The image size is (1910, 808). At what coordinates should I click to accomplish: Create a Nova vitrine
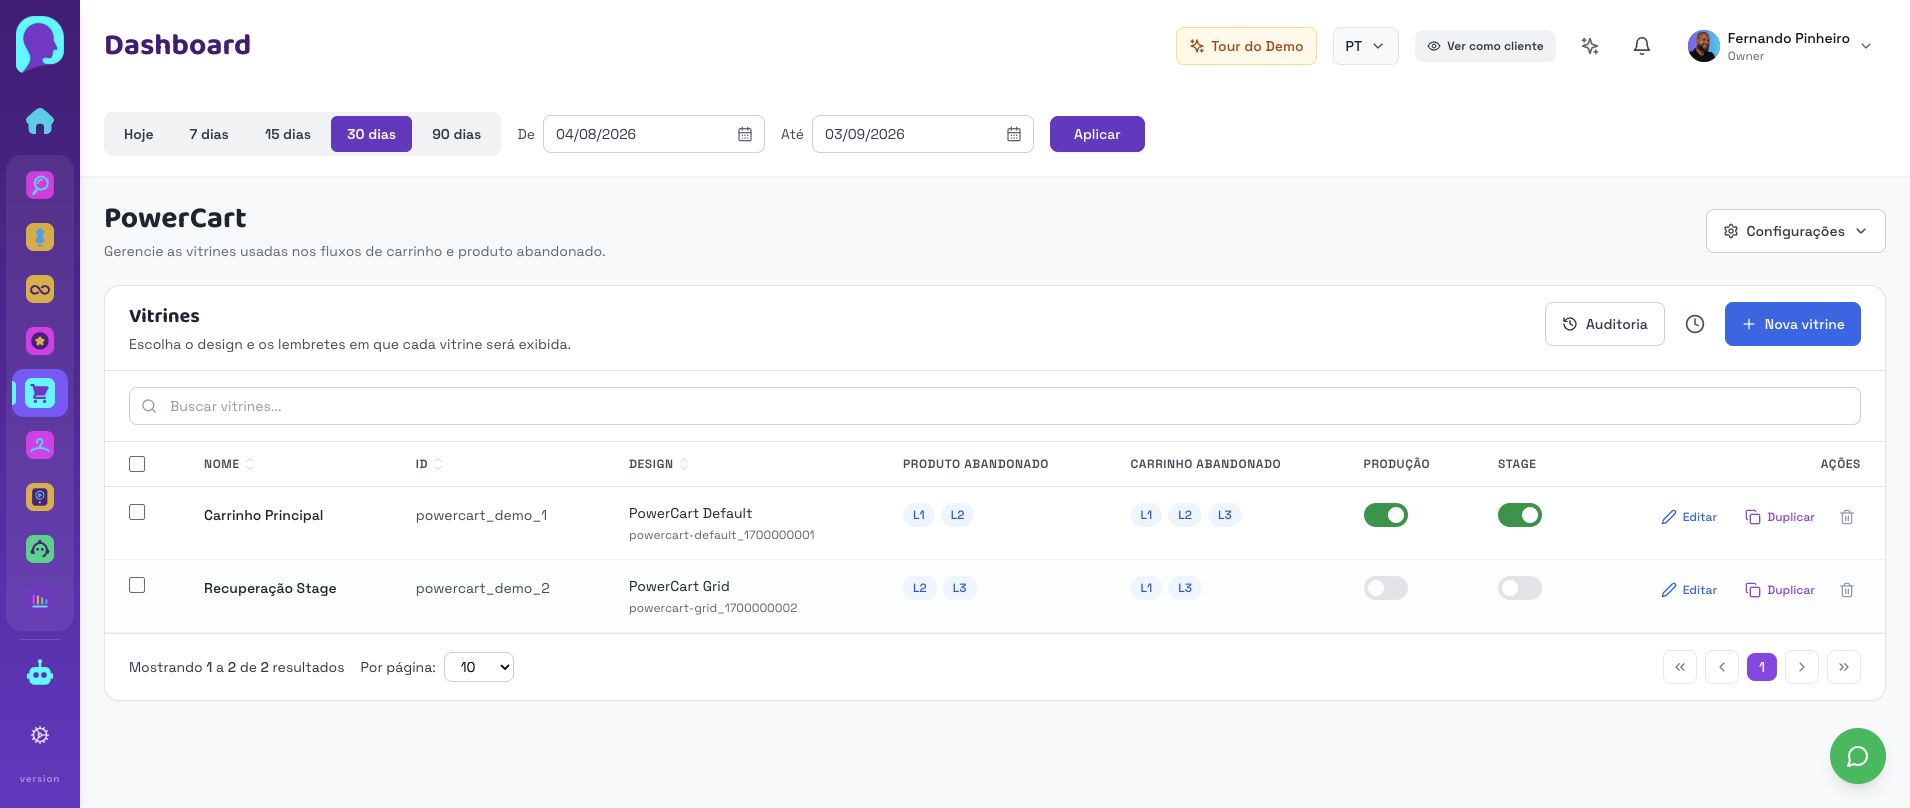(1793, 324)
